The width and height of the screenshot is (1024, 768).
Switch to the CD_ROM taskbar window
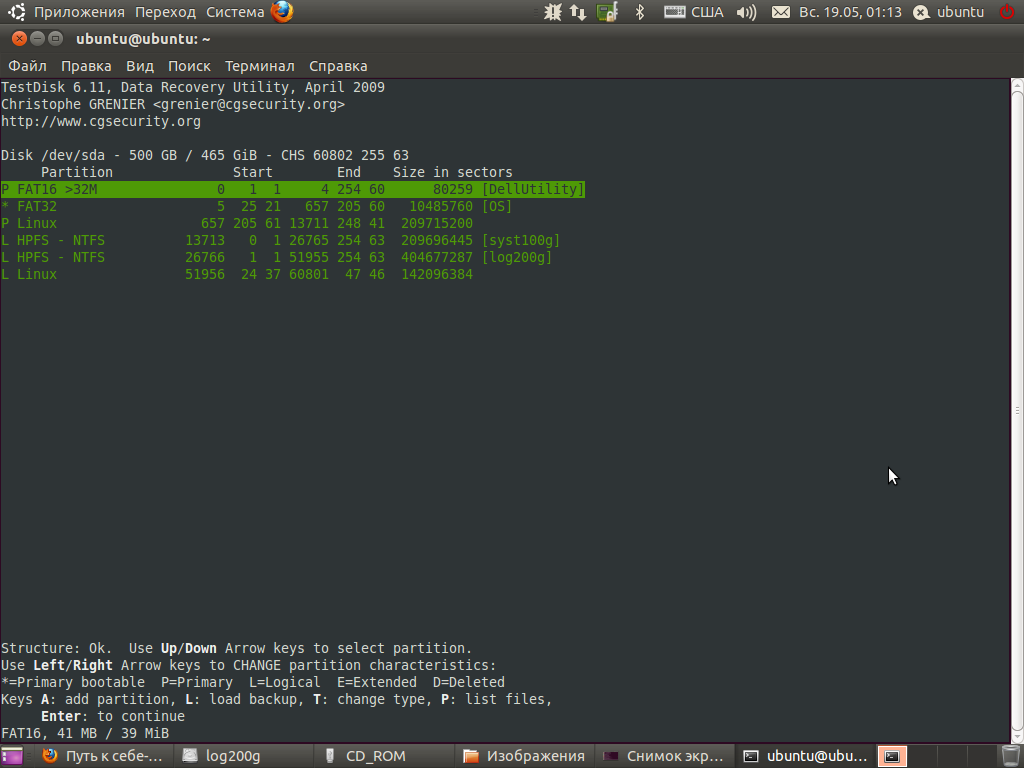tap(382, 756)
